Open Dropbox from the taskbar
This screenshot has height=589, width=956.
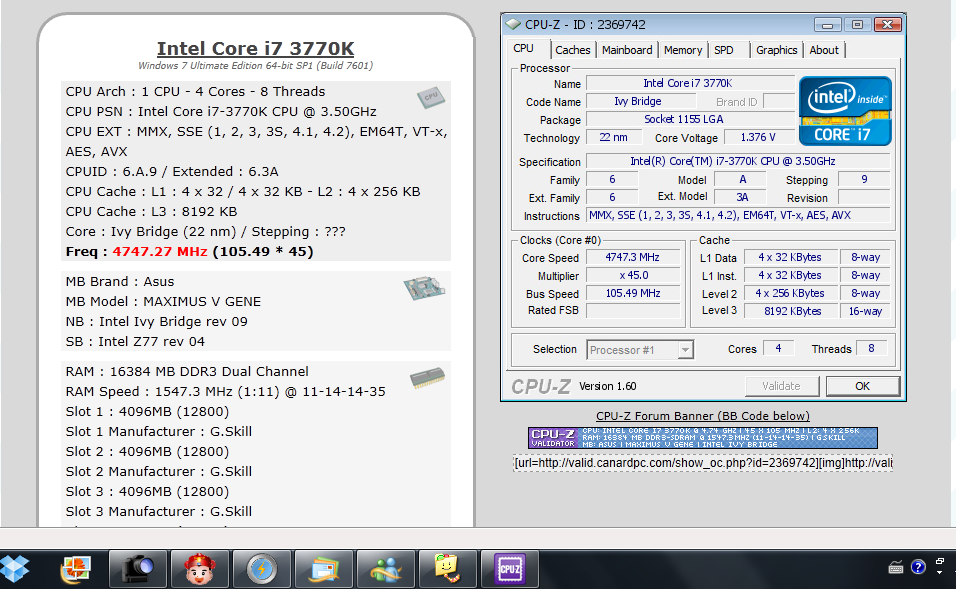tap(15, 568)
